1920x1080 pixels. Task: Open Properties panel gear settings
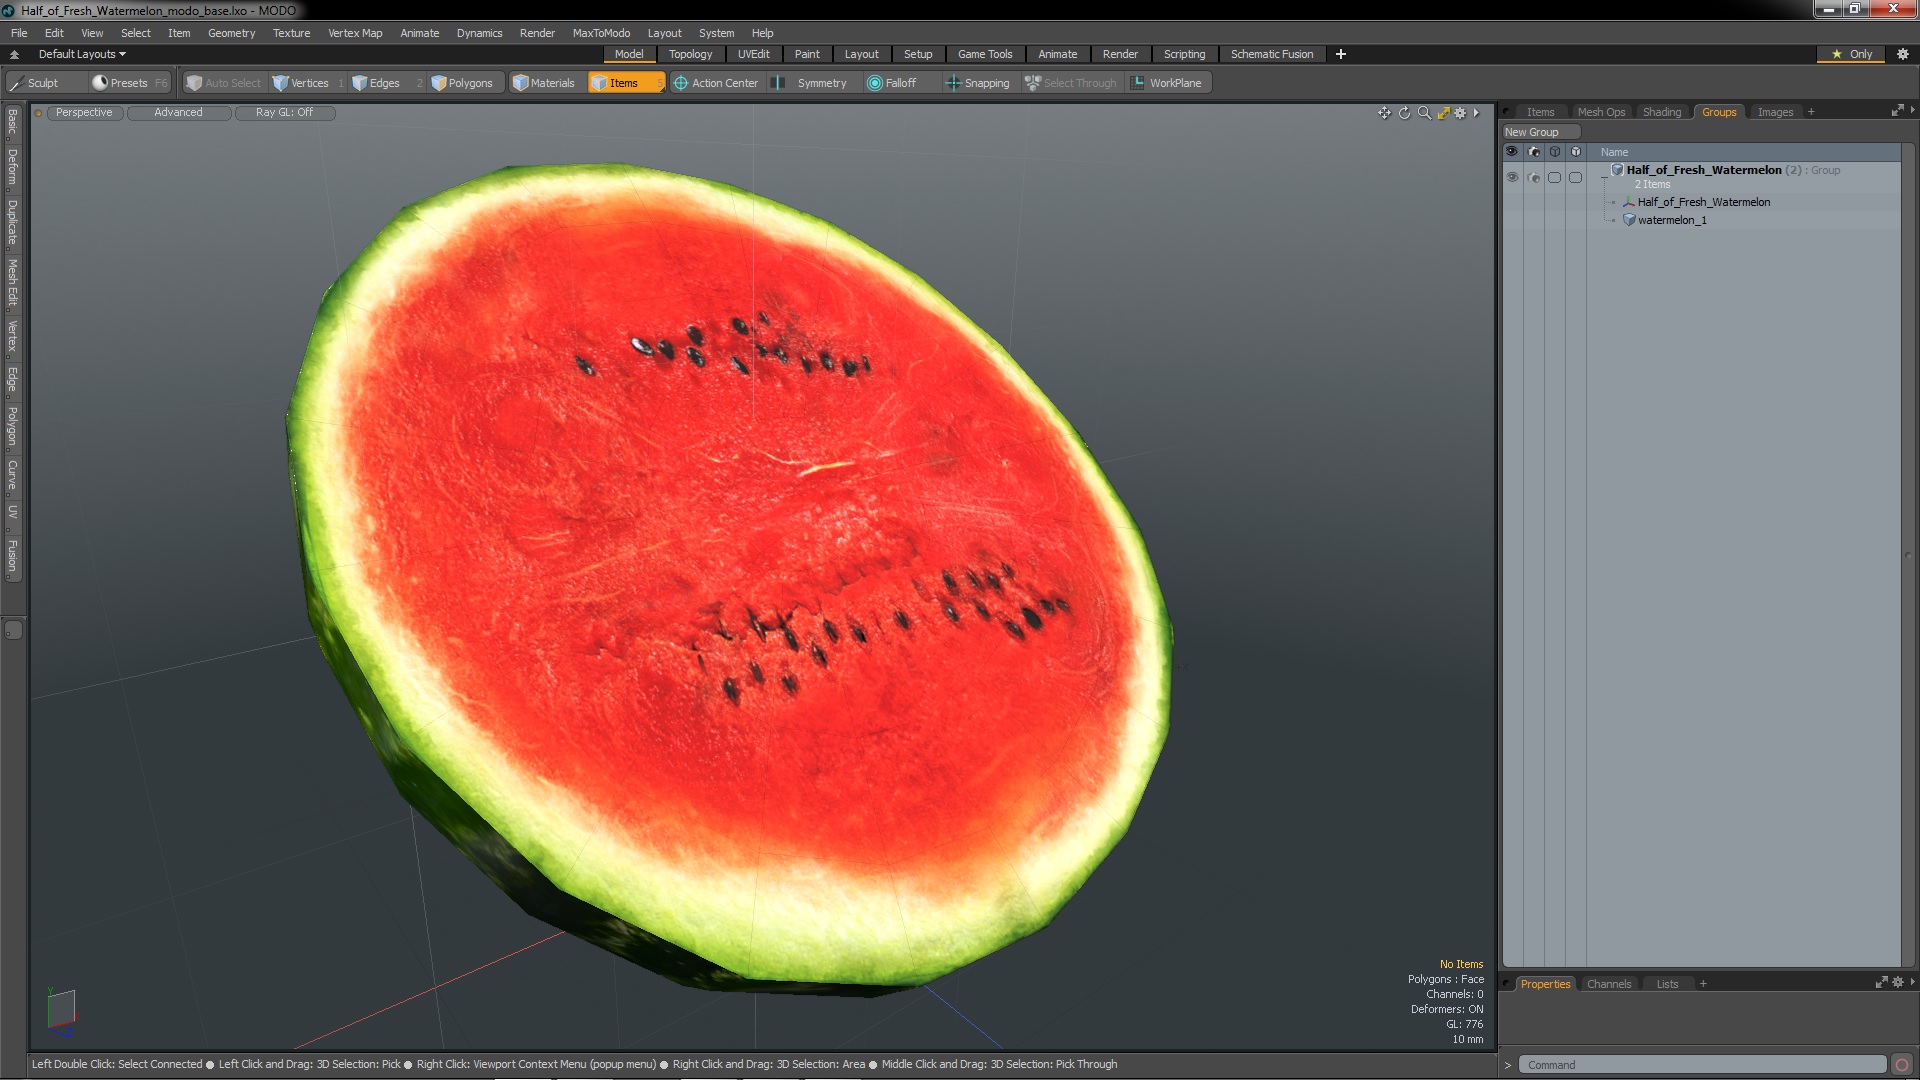tap(1898, 983)
